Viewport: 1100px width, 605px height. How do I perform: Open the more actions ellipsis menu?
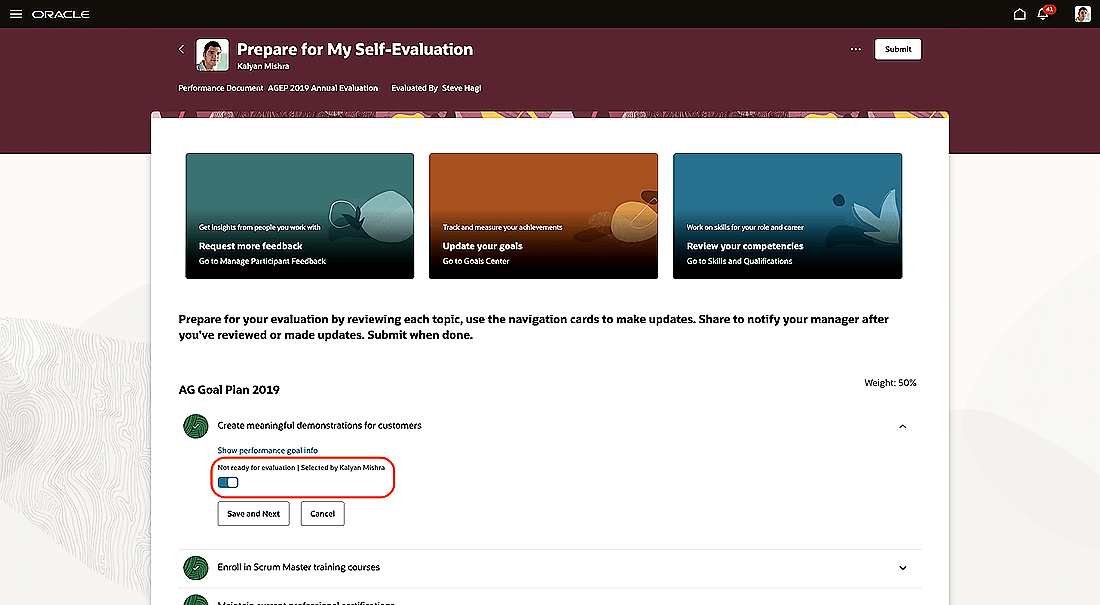point(855,49)
